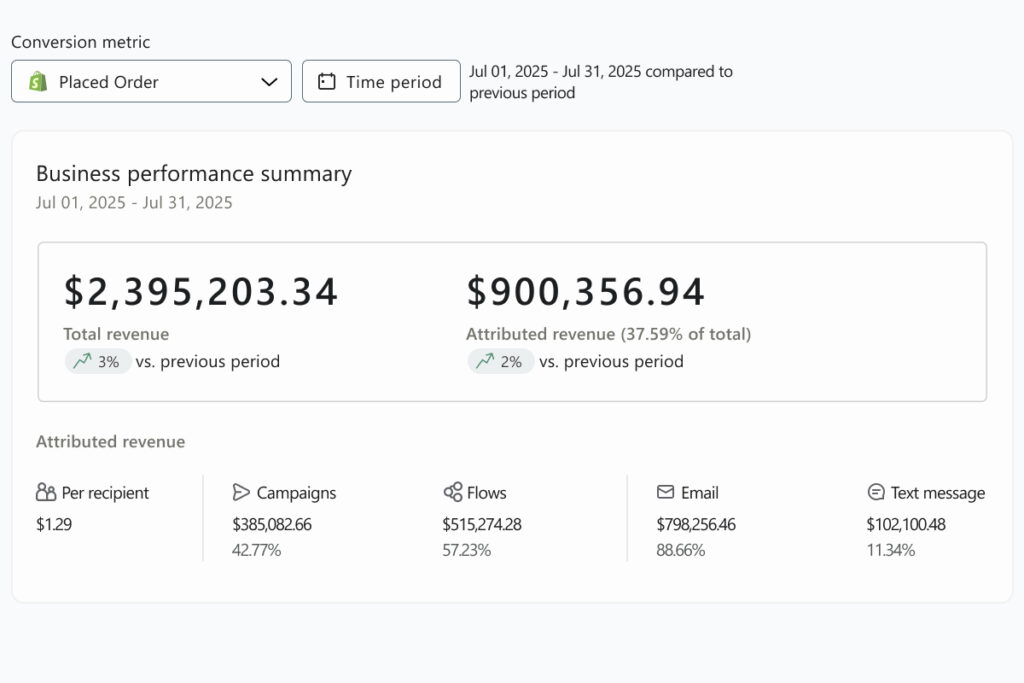The width and height of the screenshot is (1024, 683).
Task: Expand the dropdown chevron beside Placed Order
Action: point(269,82)
